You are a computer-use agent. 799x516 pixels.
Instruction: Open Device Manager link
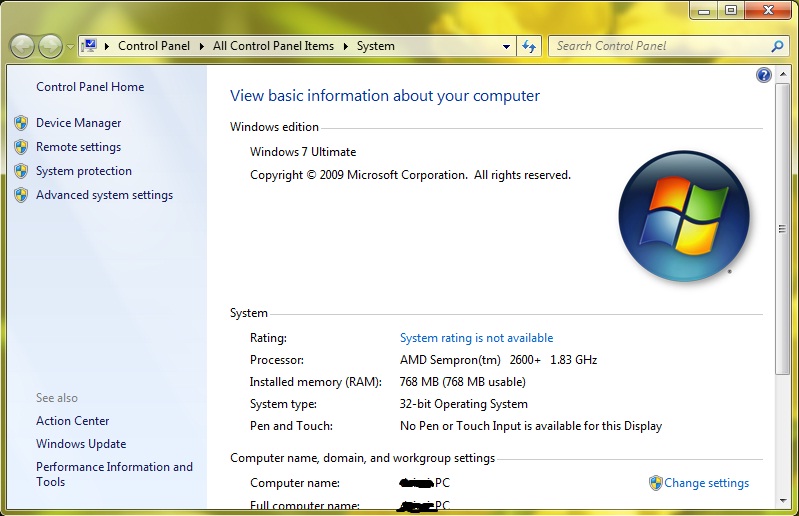pos(78,123)
